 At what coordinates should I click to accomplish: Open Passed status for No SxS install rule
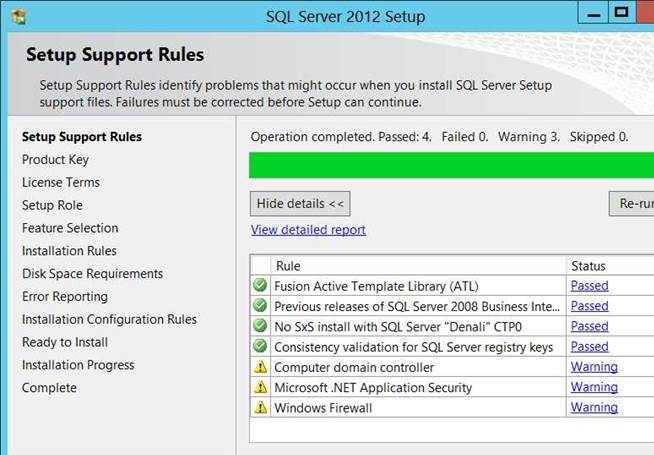tap(589, 326)
